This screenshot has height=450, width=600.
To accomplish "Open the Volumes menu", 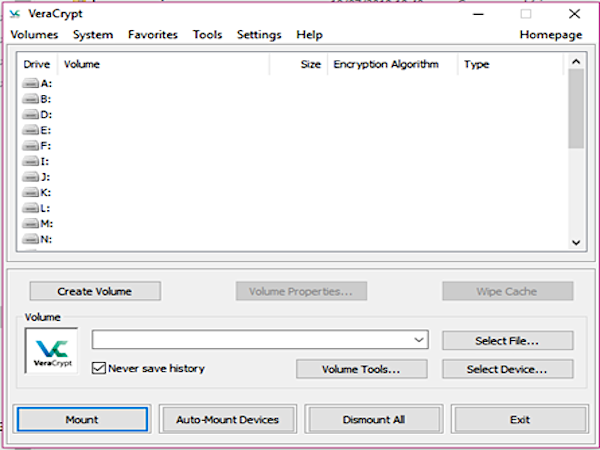I will click(x=34, y=35).
